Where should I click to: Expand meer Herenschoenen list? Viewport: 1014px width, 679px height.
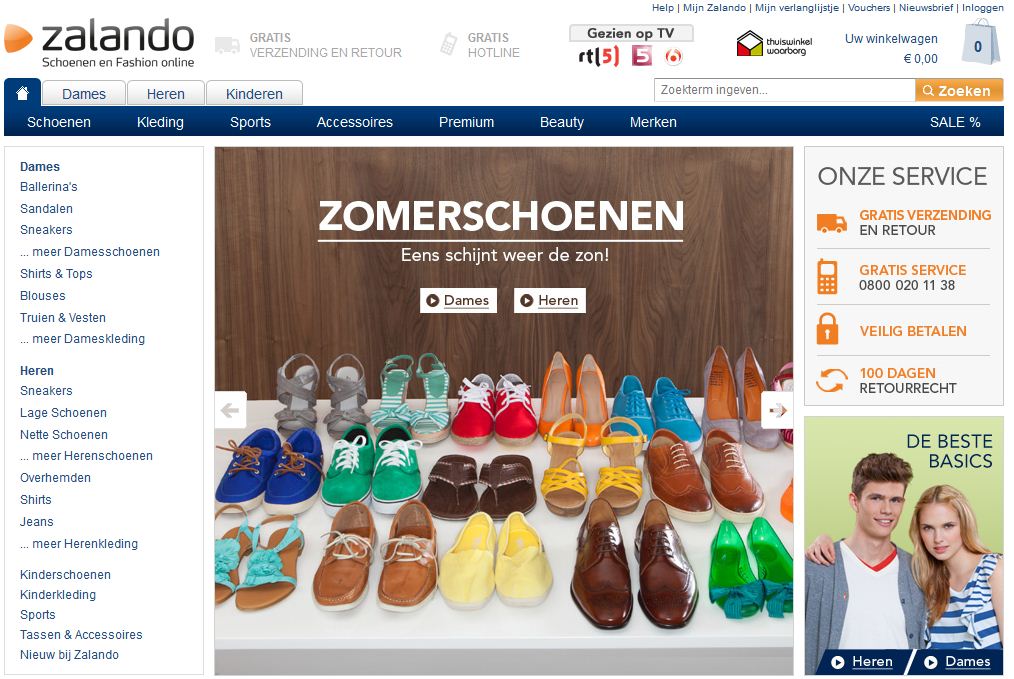tap(87, 456)
